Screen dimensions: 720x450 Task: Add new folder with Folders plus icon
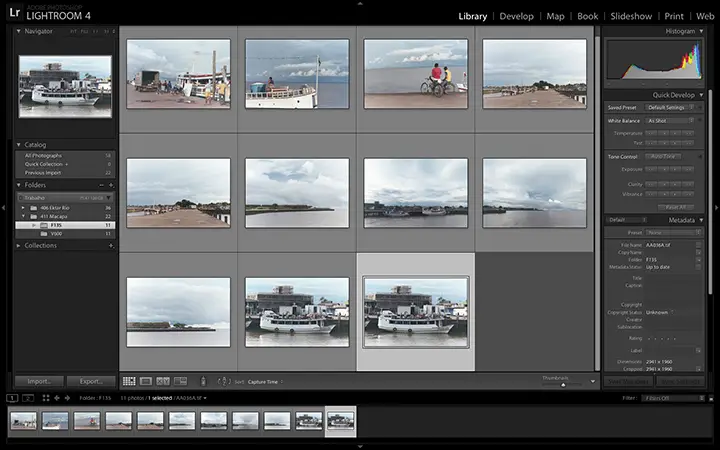tap(111, 185)
